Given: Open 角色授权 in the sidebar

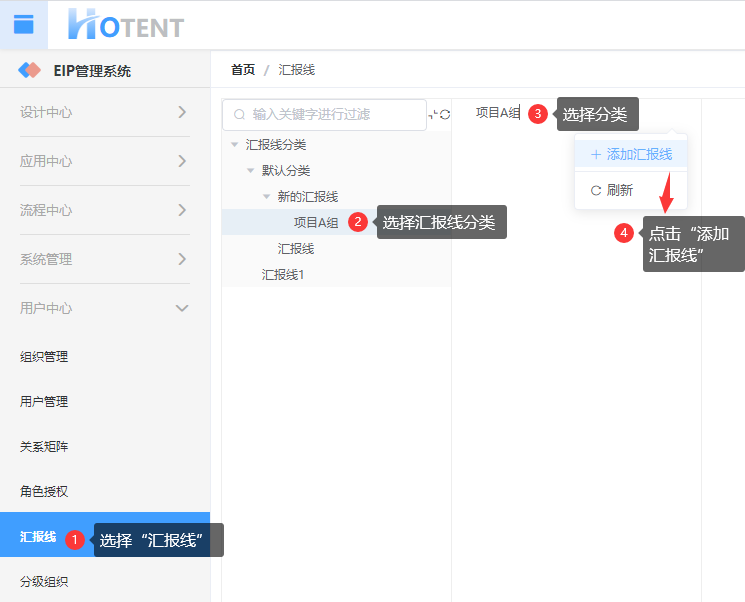Looking at the screenshot, I should point(44,492).
